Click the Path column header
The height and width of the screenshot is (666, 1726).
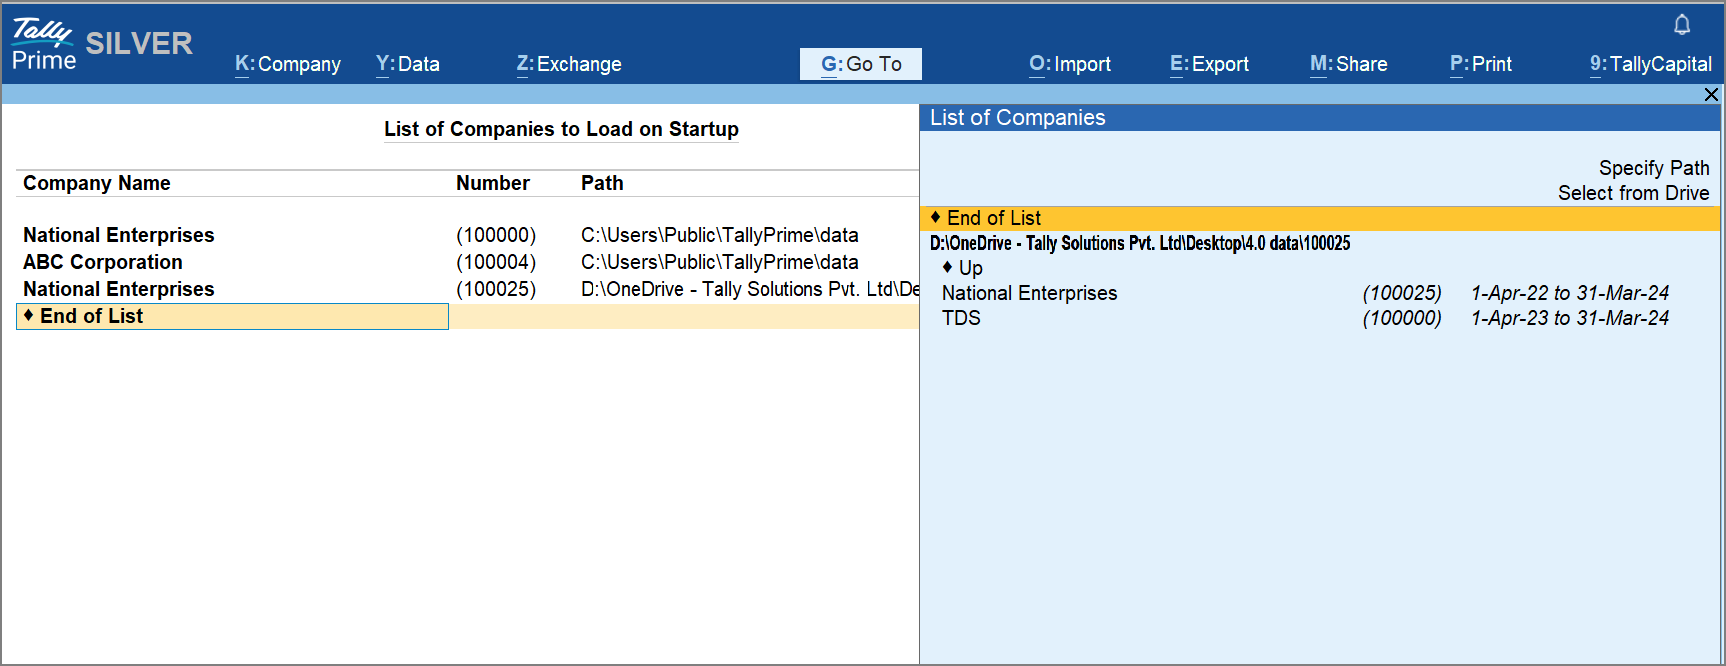(x=602, y=183)
